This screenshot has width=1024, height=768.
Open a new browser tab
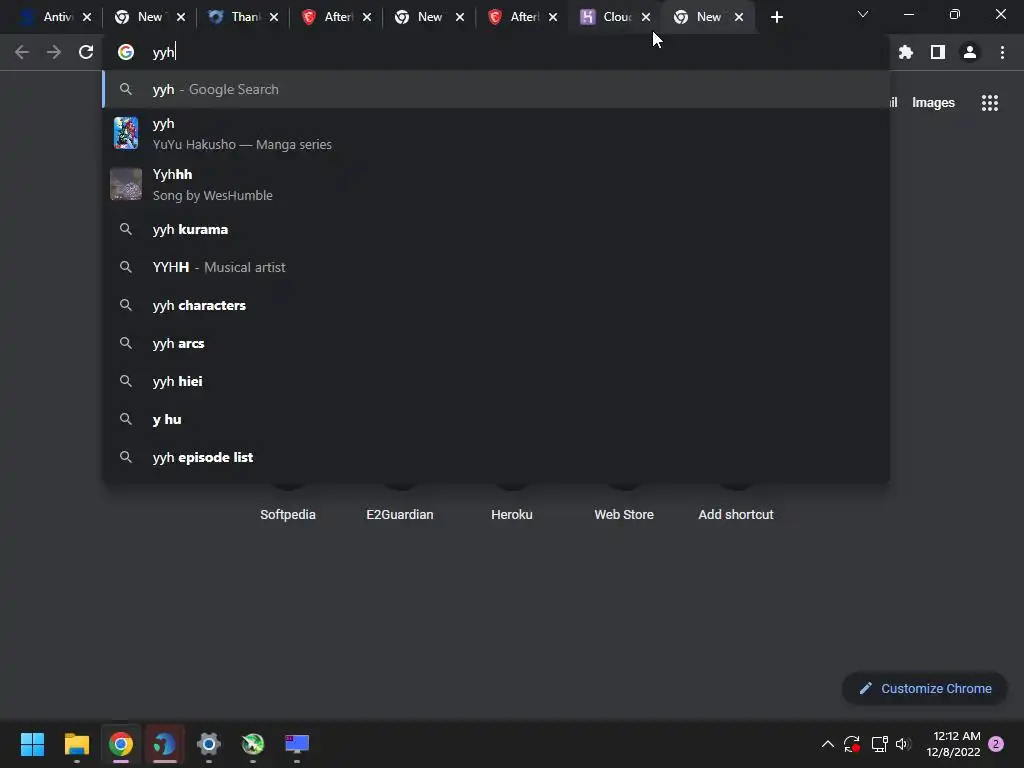pos(776,17)
